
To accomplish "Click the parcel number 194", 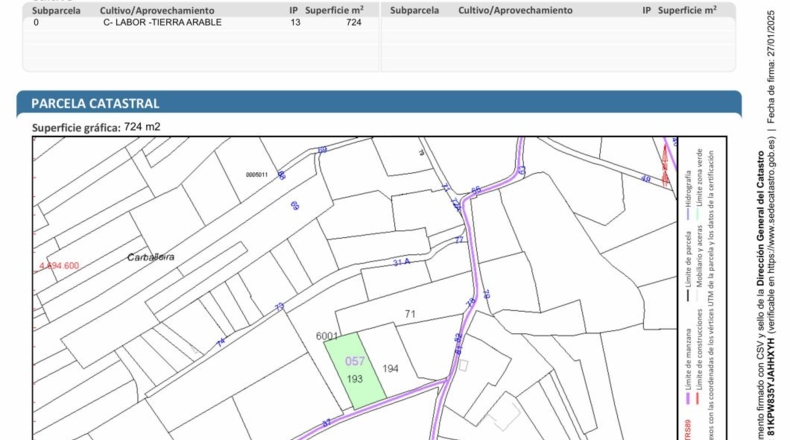I will coord(390,368).
